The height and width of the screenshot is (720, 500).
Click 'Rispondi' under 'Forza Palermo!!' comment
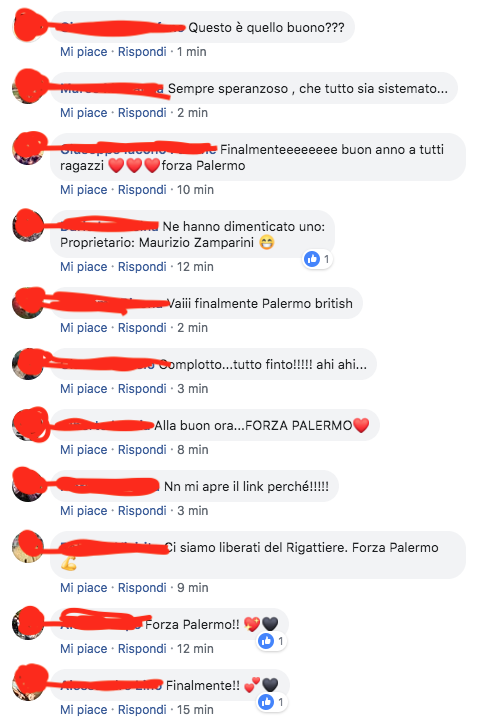tap(142, 649)
